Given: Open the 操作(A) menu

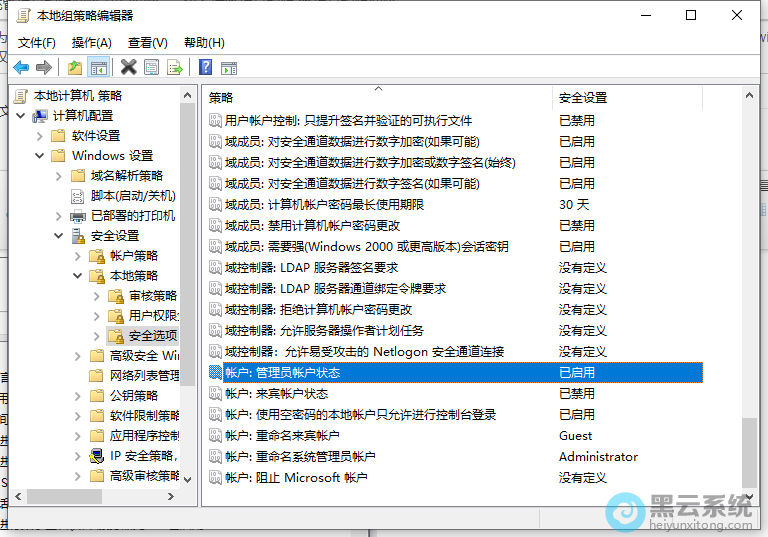Looking at the screenshot, I should (92, 42).
